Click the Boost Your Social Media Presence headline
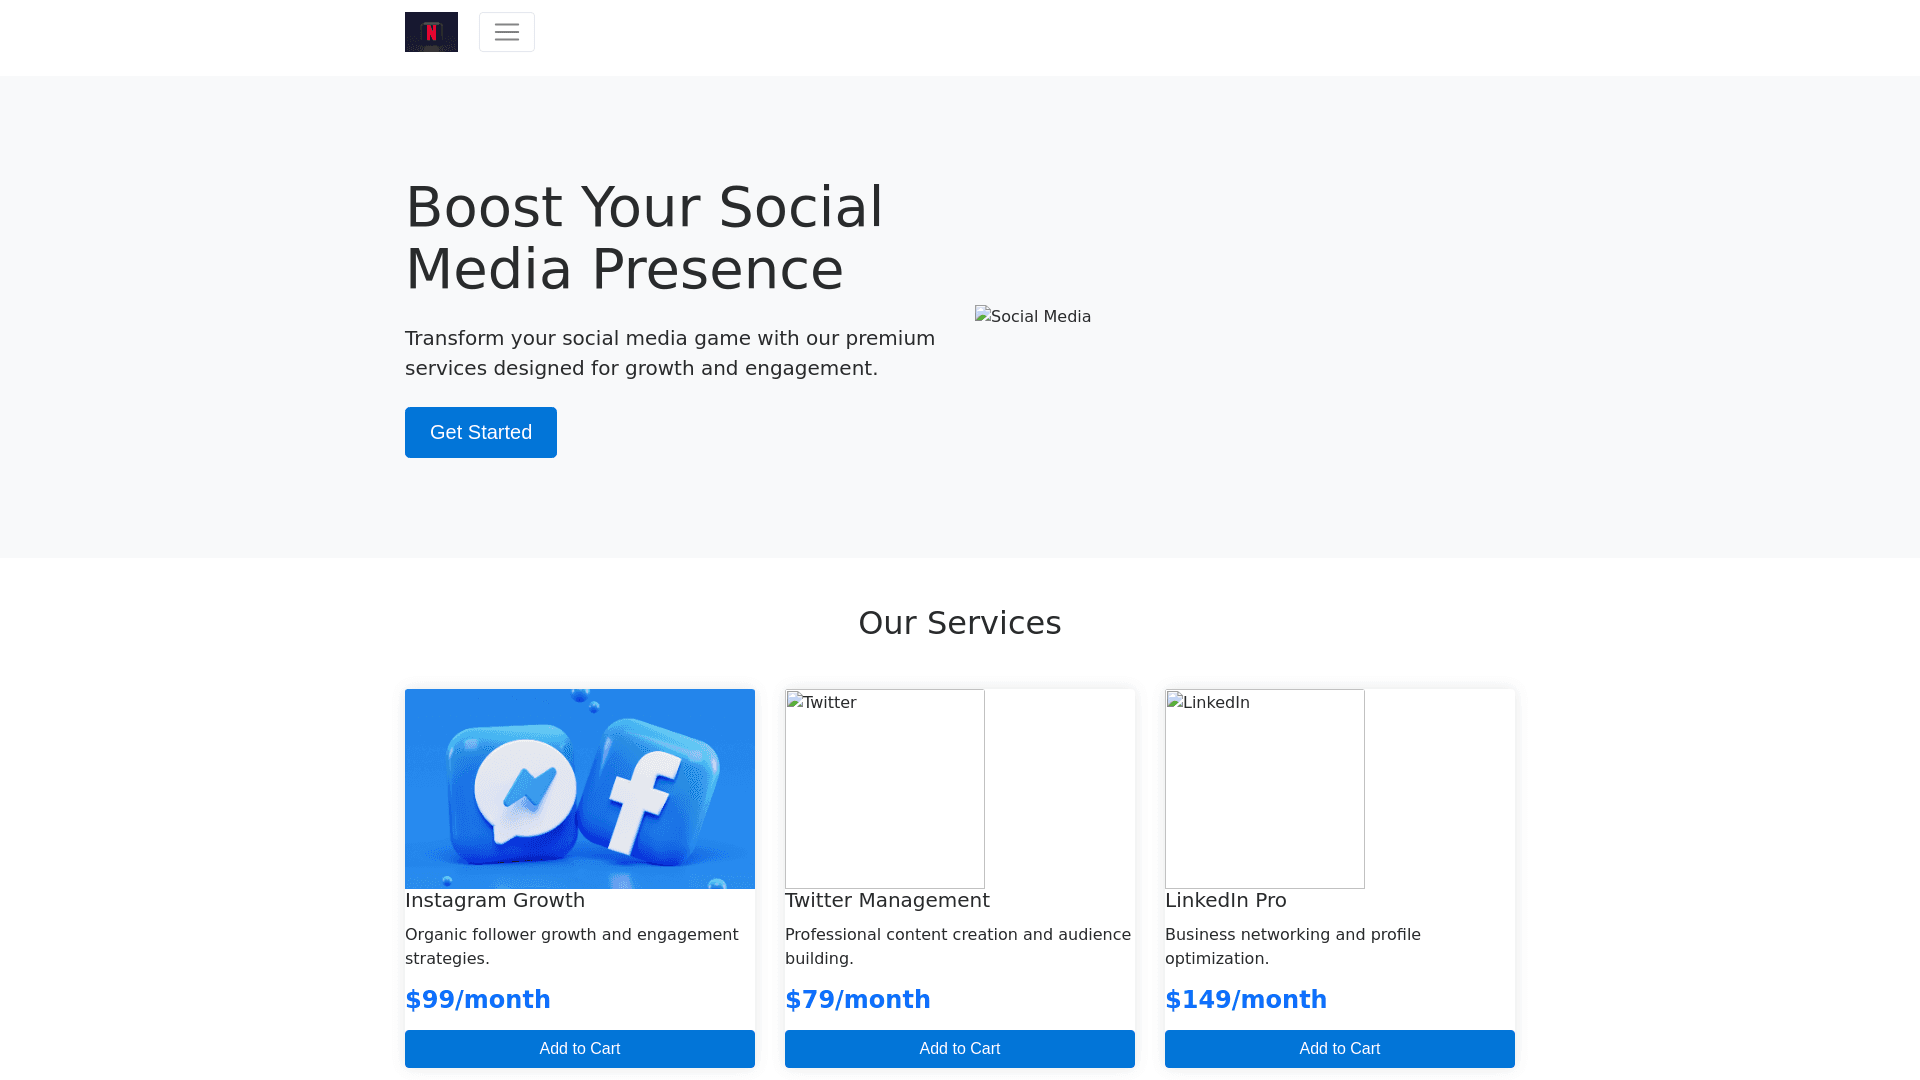Image resolution: width=1920 pixels, height=1080 pixels. (x=644, y=238)
